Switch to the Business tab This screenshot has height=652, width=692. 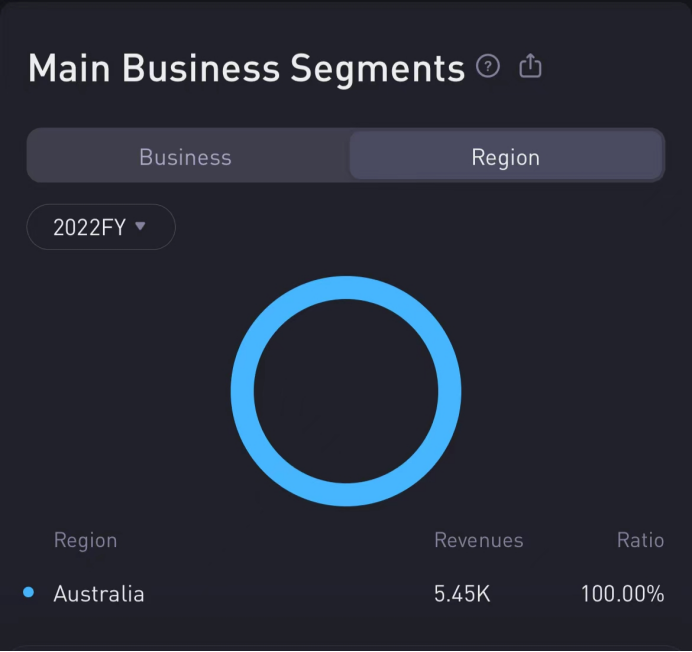pos(186,157)
